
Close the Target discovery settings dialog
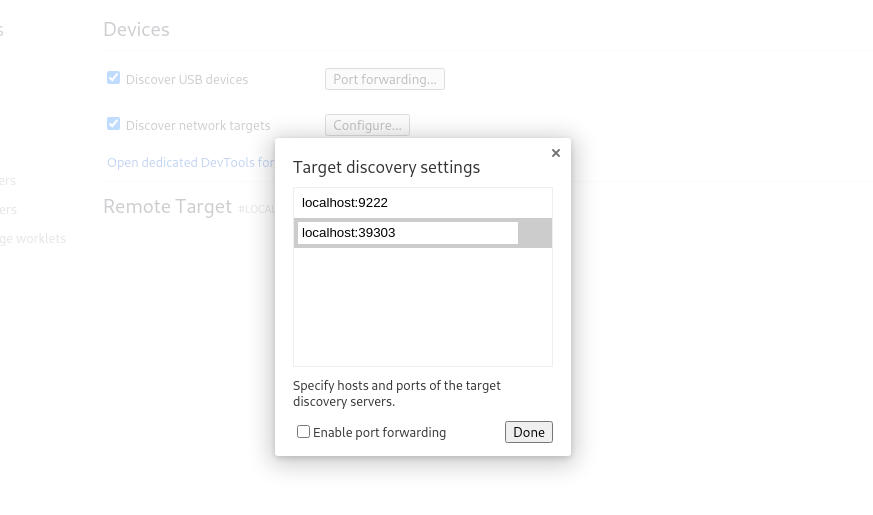556,153
